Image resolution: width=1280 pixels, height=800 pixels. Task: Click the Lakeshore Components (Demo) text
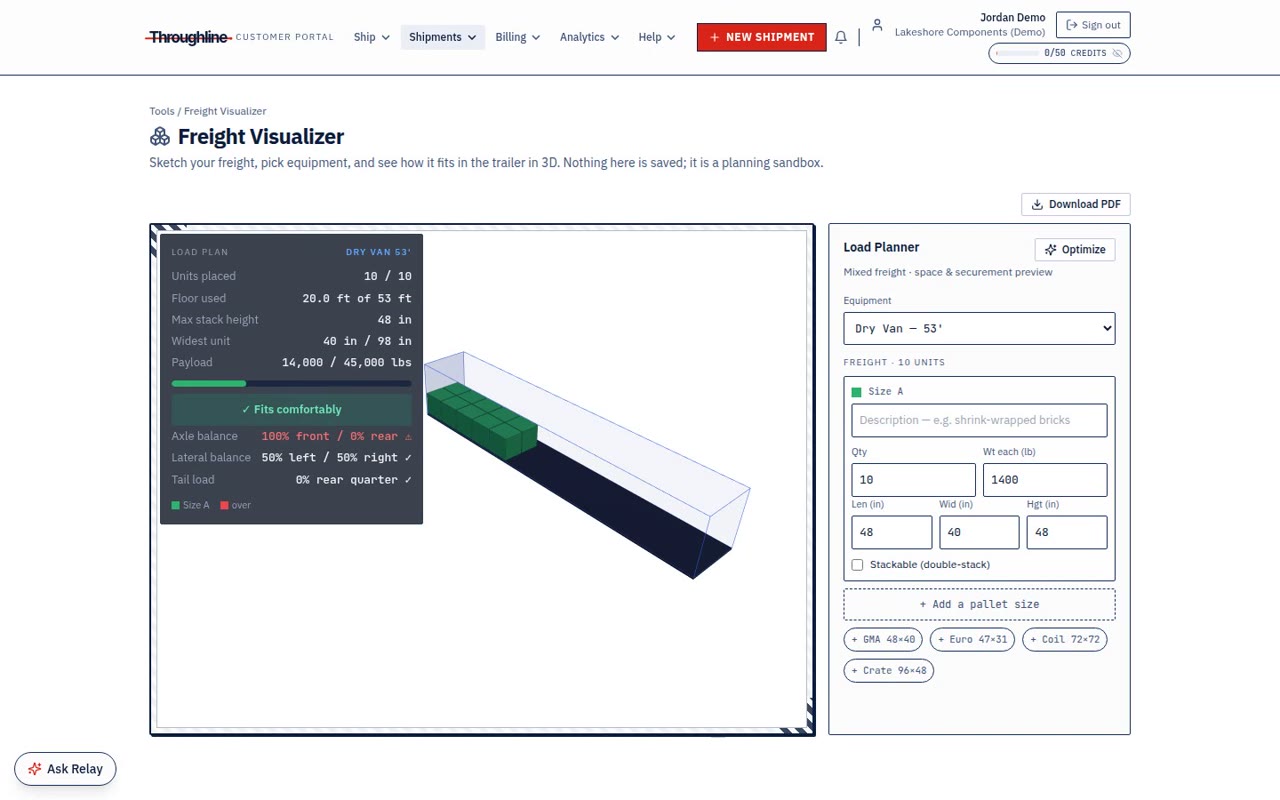[x=970, y=32]
